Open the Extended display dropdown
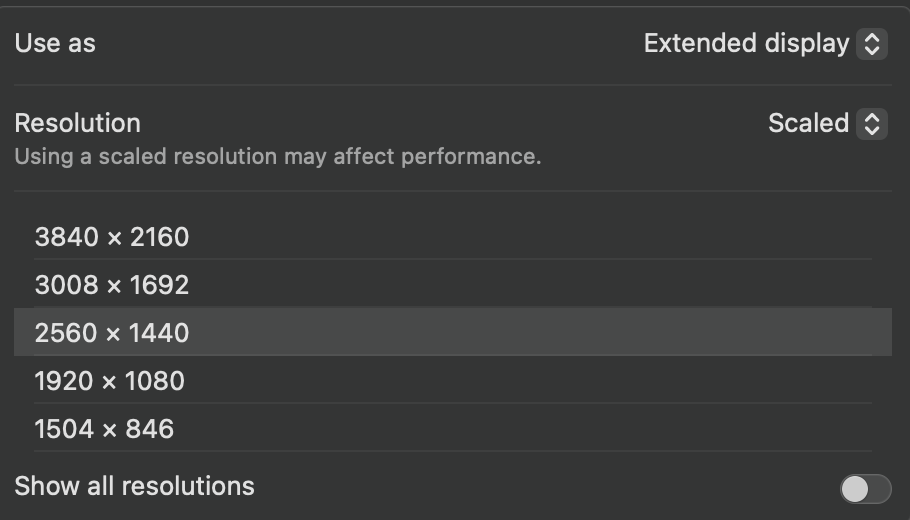 (764, 44)
